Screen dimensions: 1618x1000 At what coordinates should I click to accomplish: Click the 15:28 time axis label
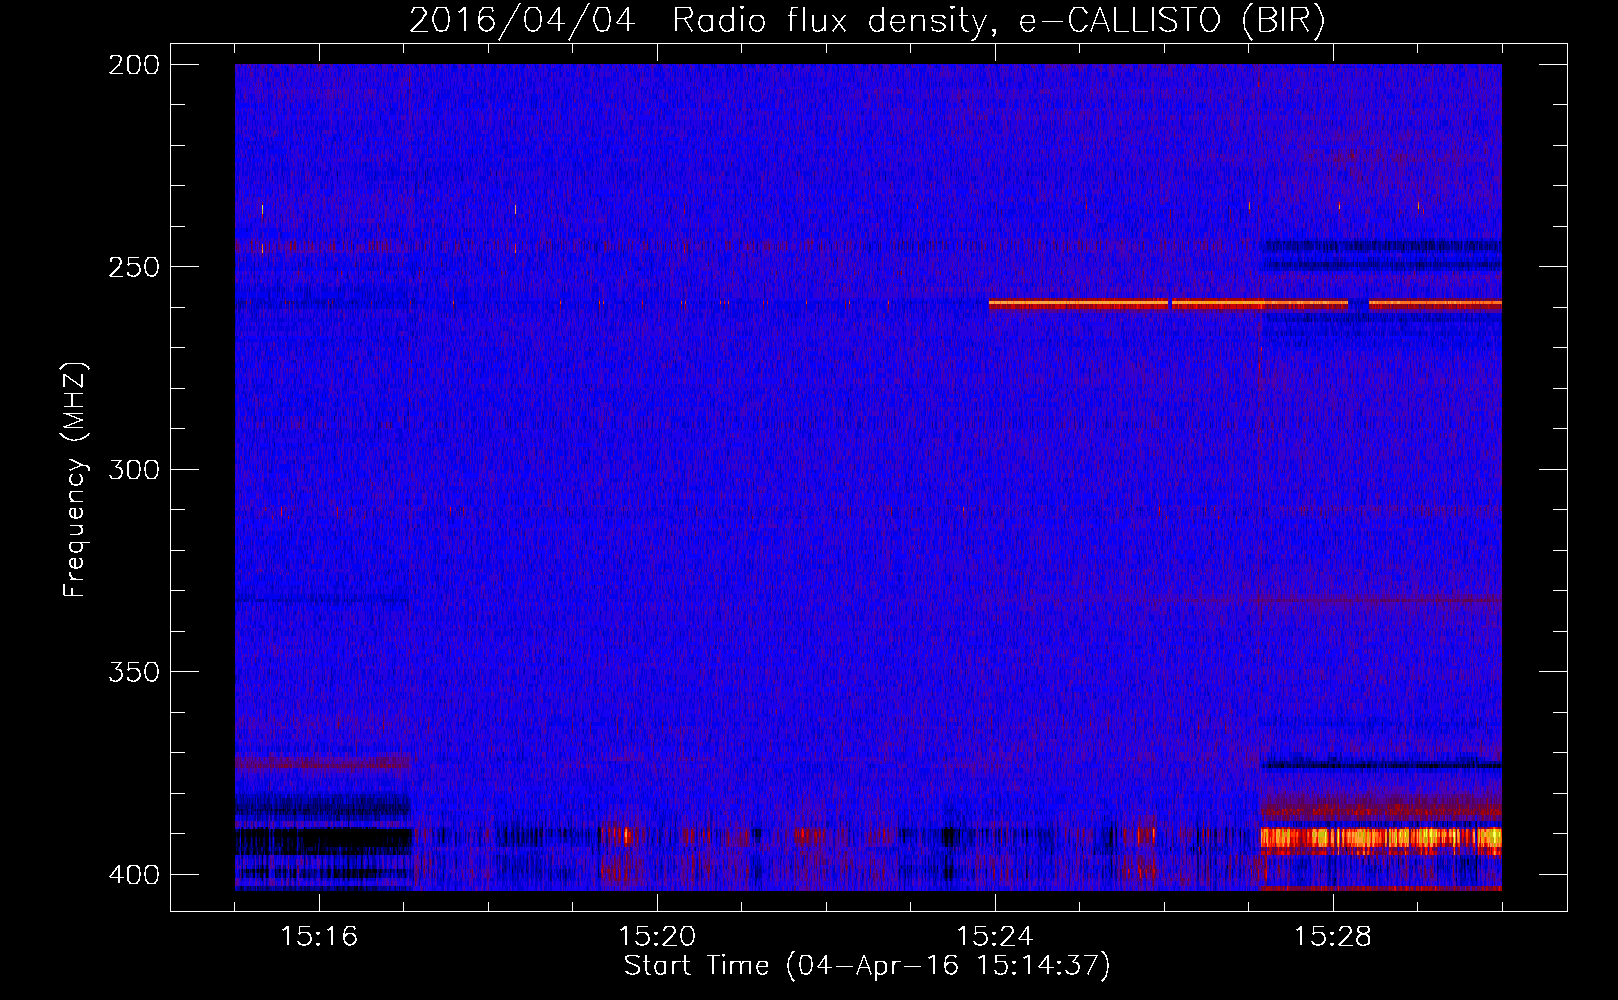click(1333, 937)
